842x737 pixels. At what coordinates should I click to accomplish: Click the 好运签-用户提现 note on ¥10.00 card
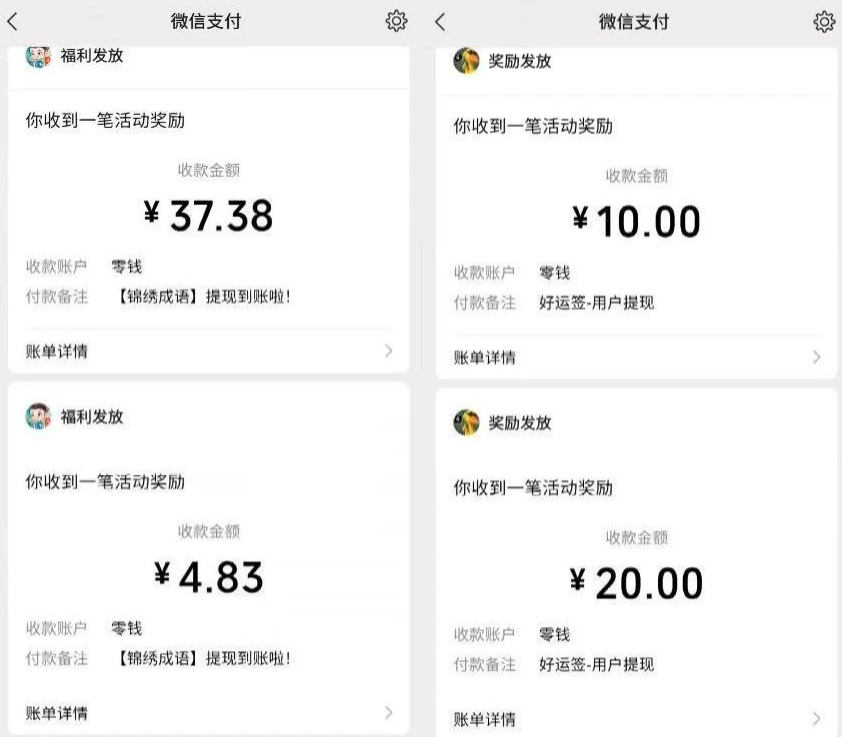click(596, 302)
